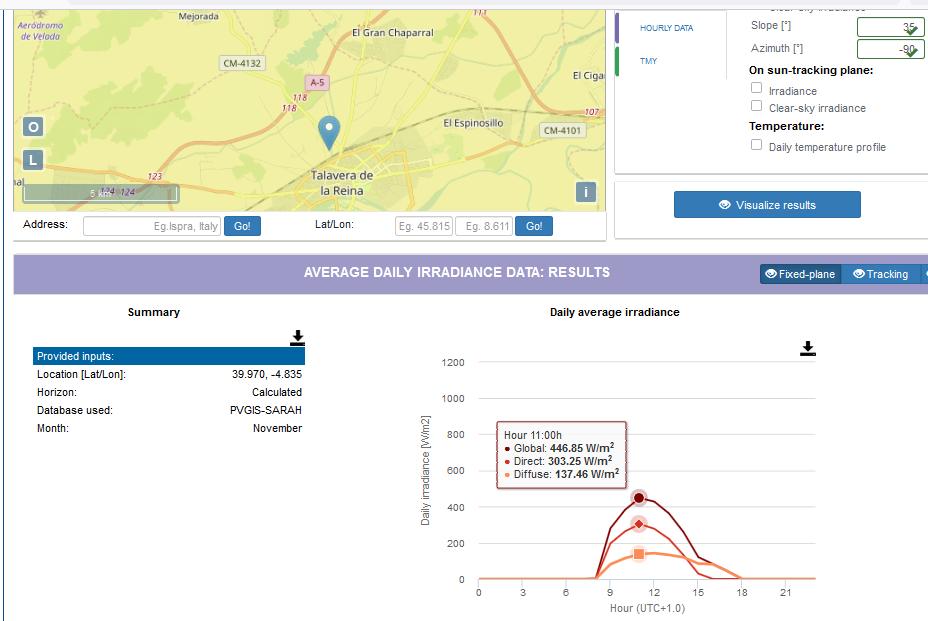
Task: Click the Hour (UTC+1.0) axis label
Action: pyautogui.click(x=647, y=608)
